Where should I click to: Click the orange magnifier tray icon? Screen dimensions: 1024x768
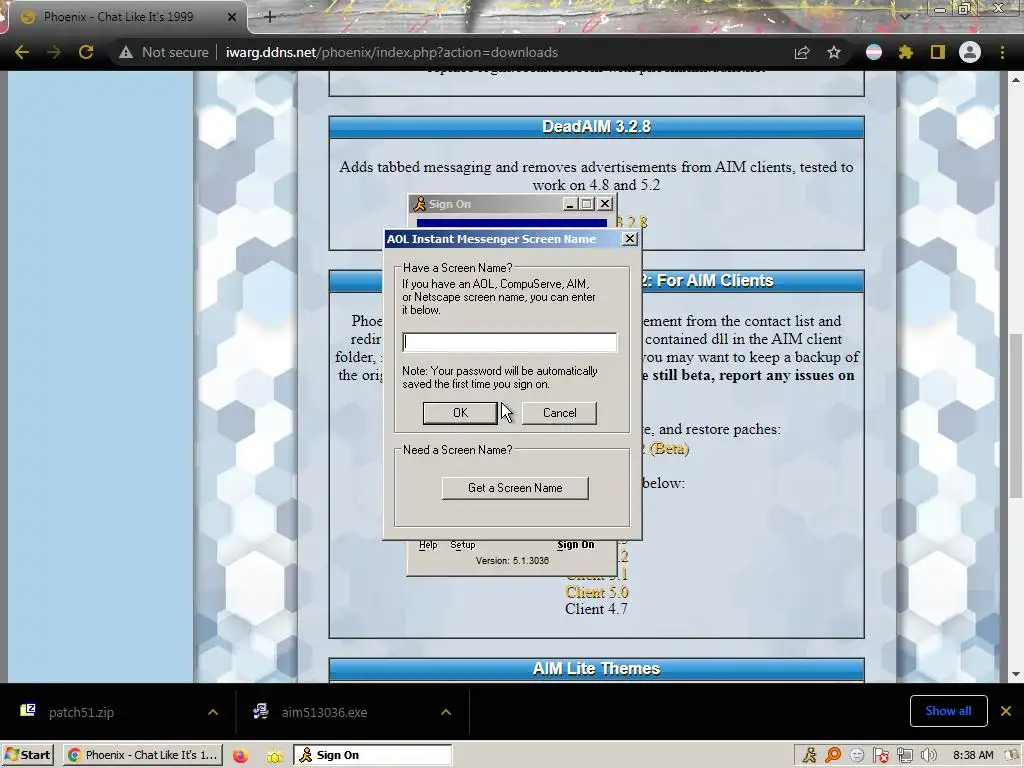pos(833,755)
